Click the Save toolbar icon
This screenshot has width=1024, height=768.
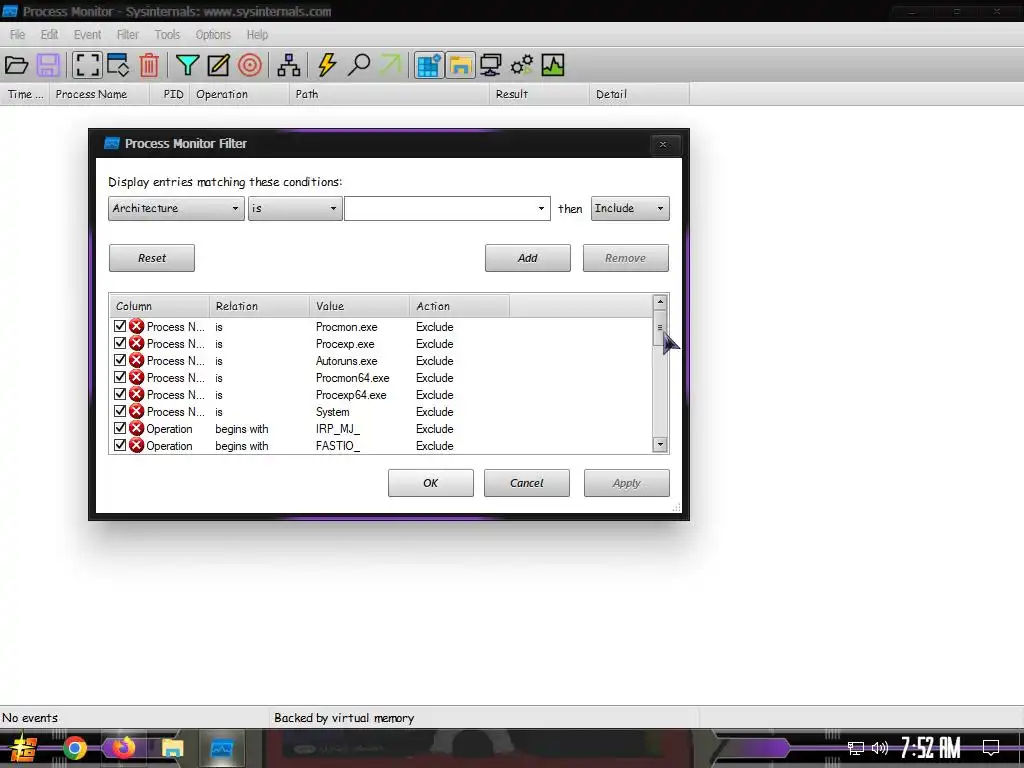tap(48, 65)
